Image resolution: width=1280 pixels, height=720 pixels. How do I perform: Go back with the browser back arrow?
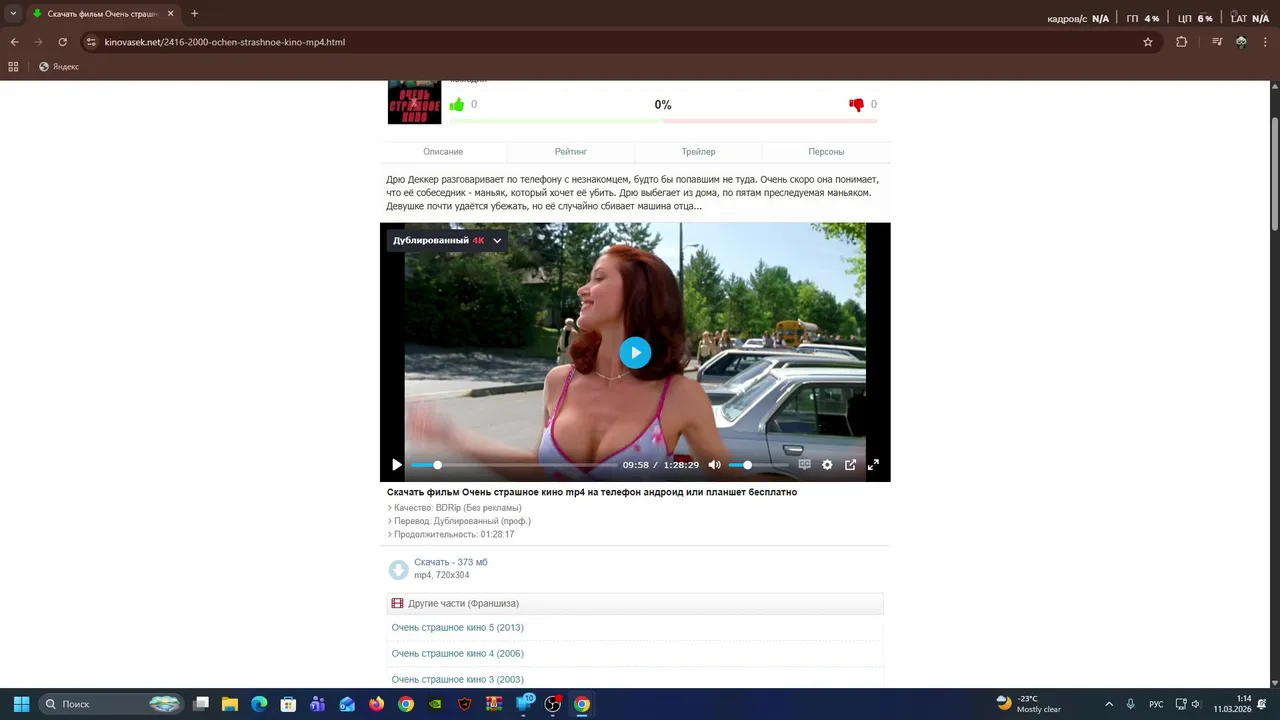14,42
